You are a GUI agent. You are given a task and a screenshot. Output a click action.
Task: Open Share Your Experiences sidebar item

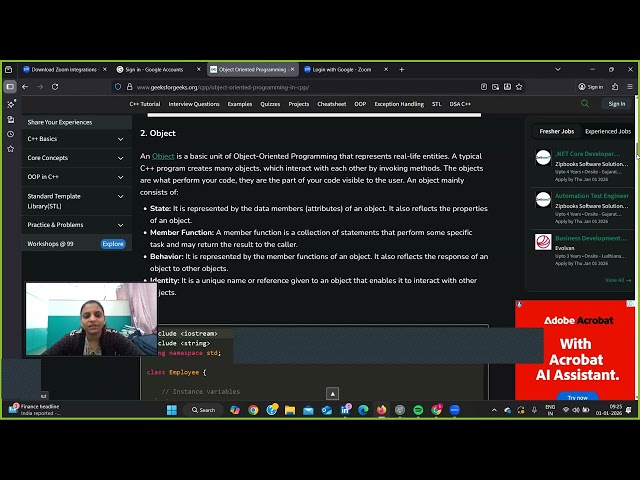[x=76, y=122]
